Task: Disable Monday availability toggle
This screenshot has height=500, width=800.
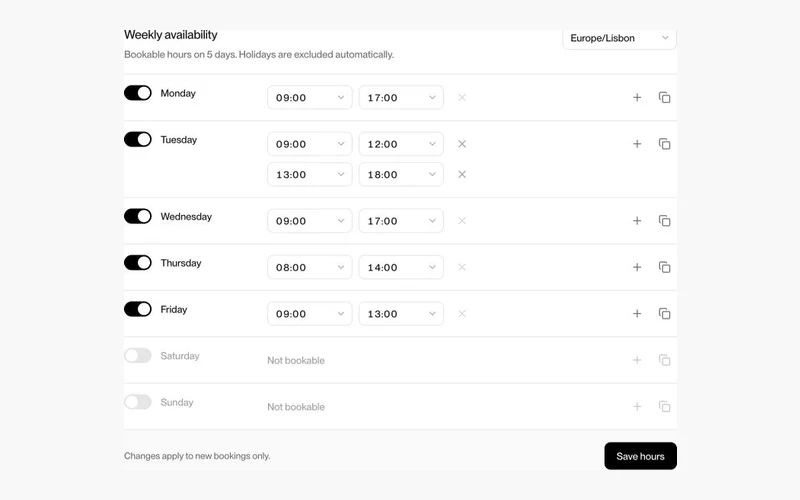Action: point(138,93)
